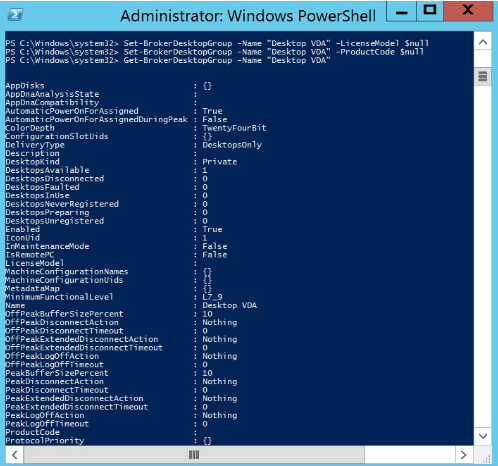Image resolution: width=498 pixels, height=466 pixels.
Task: Click the AutomaticPowerOnForAssigned property name
Action: 72,111
